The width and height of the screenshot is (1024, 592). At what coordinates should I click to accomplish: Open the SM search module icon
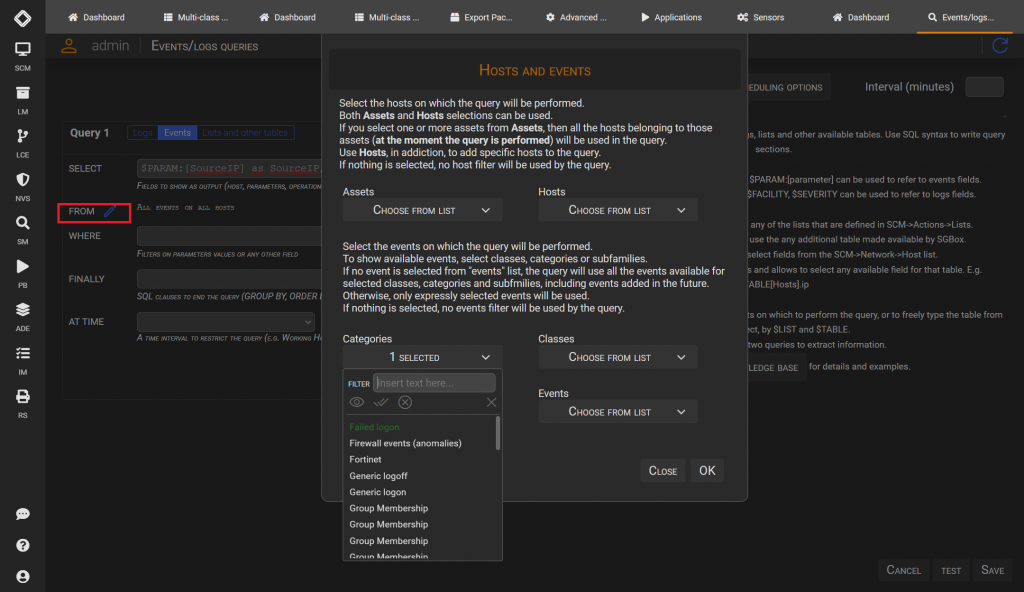[x=22, y=223]
